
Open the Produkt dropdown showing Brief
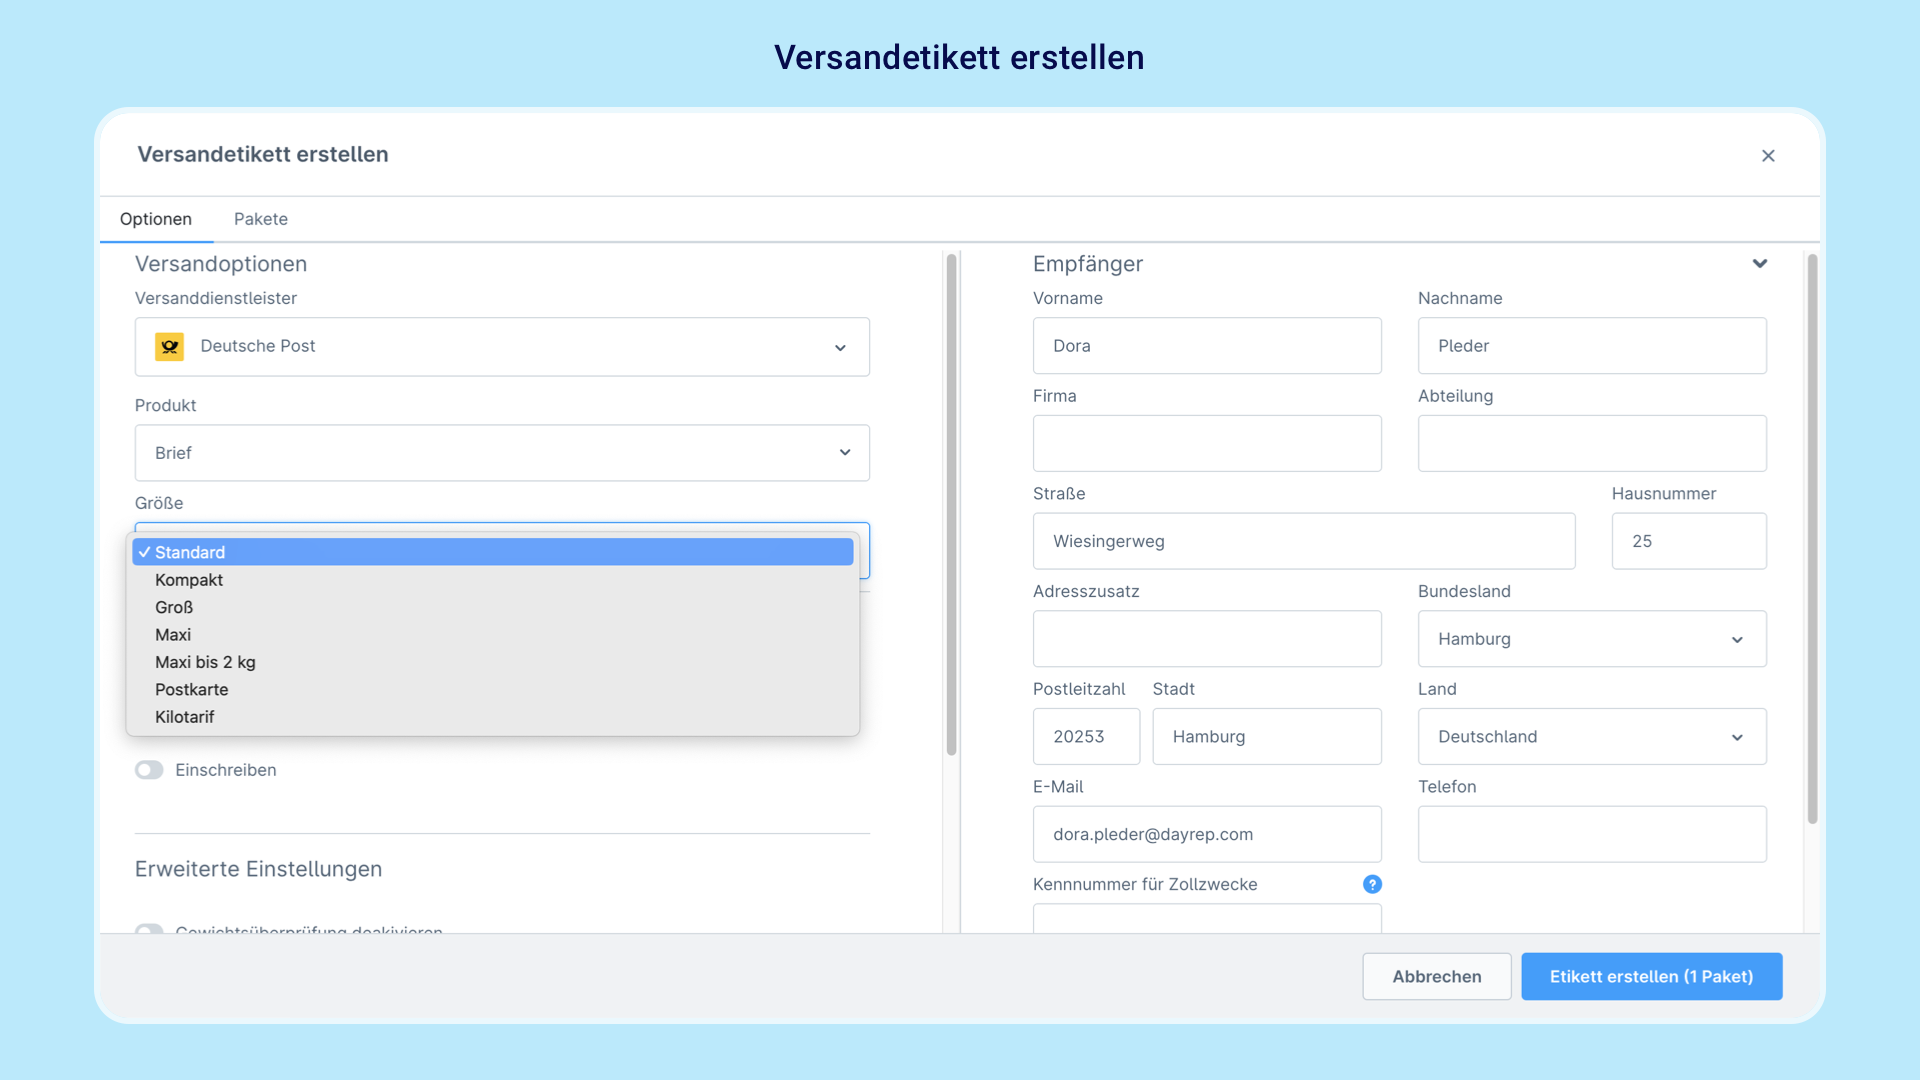coord(502,453)
